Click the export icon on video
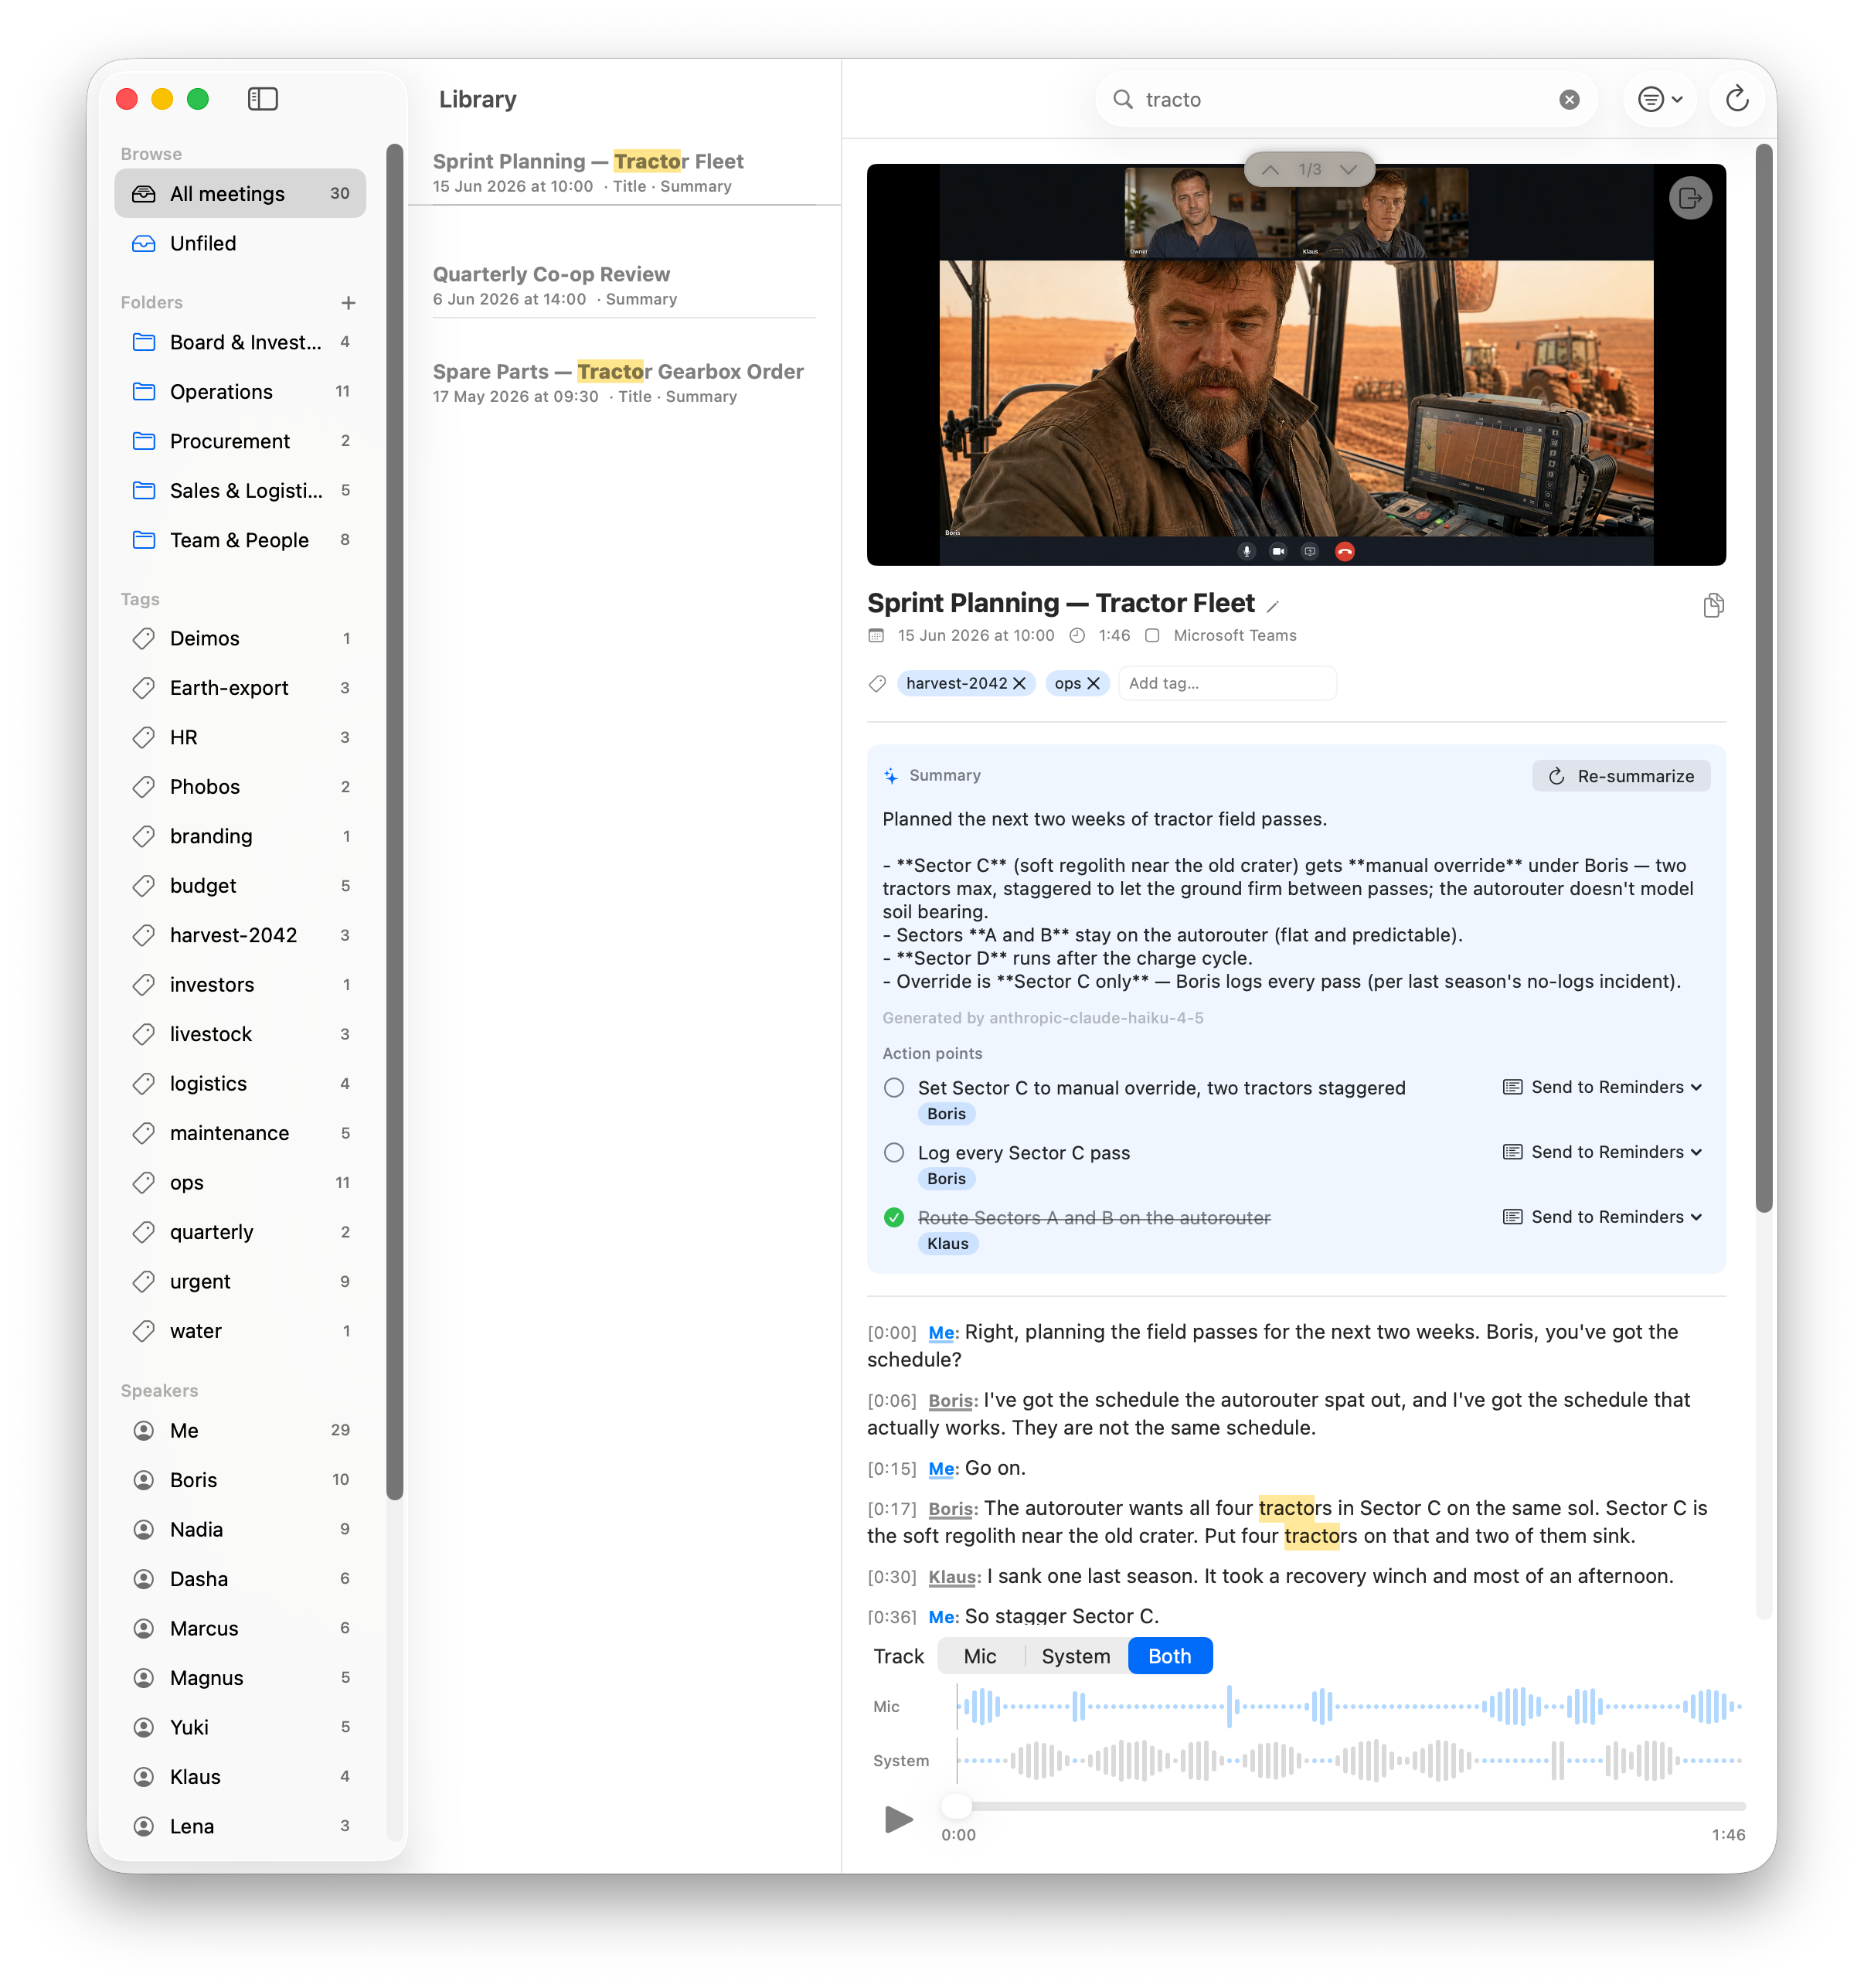1864x1988 pixels. (x=1690, y=198)
